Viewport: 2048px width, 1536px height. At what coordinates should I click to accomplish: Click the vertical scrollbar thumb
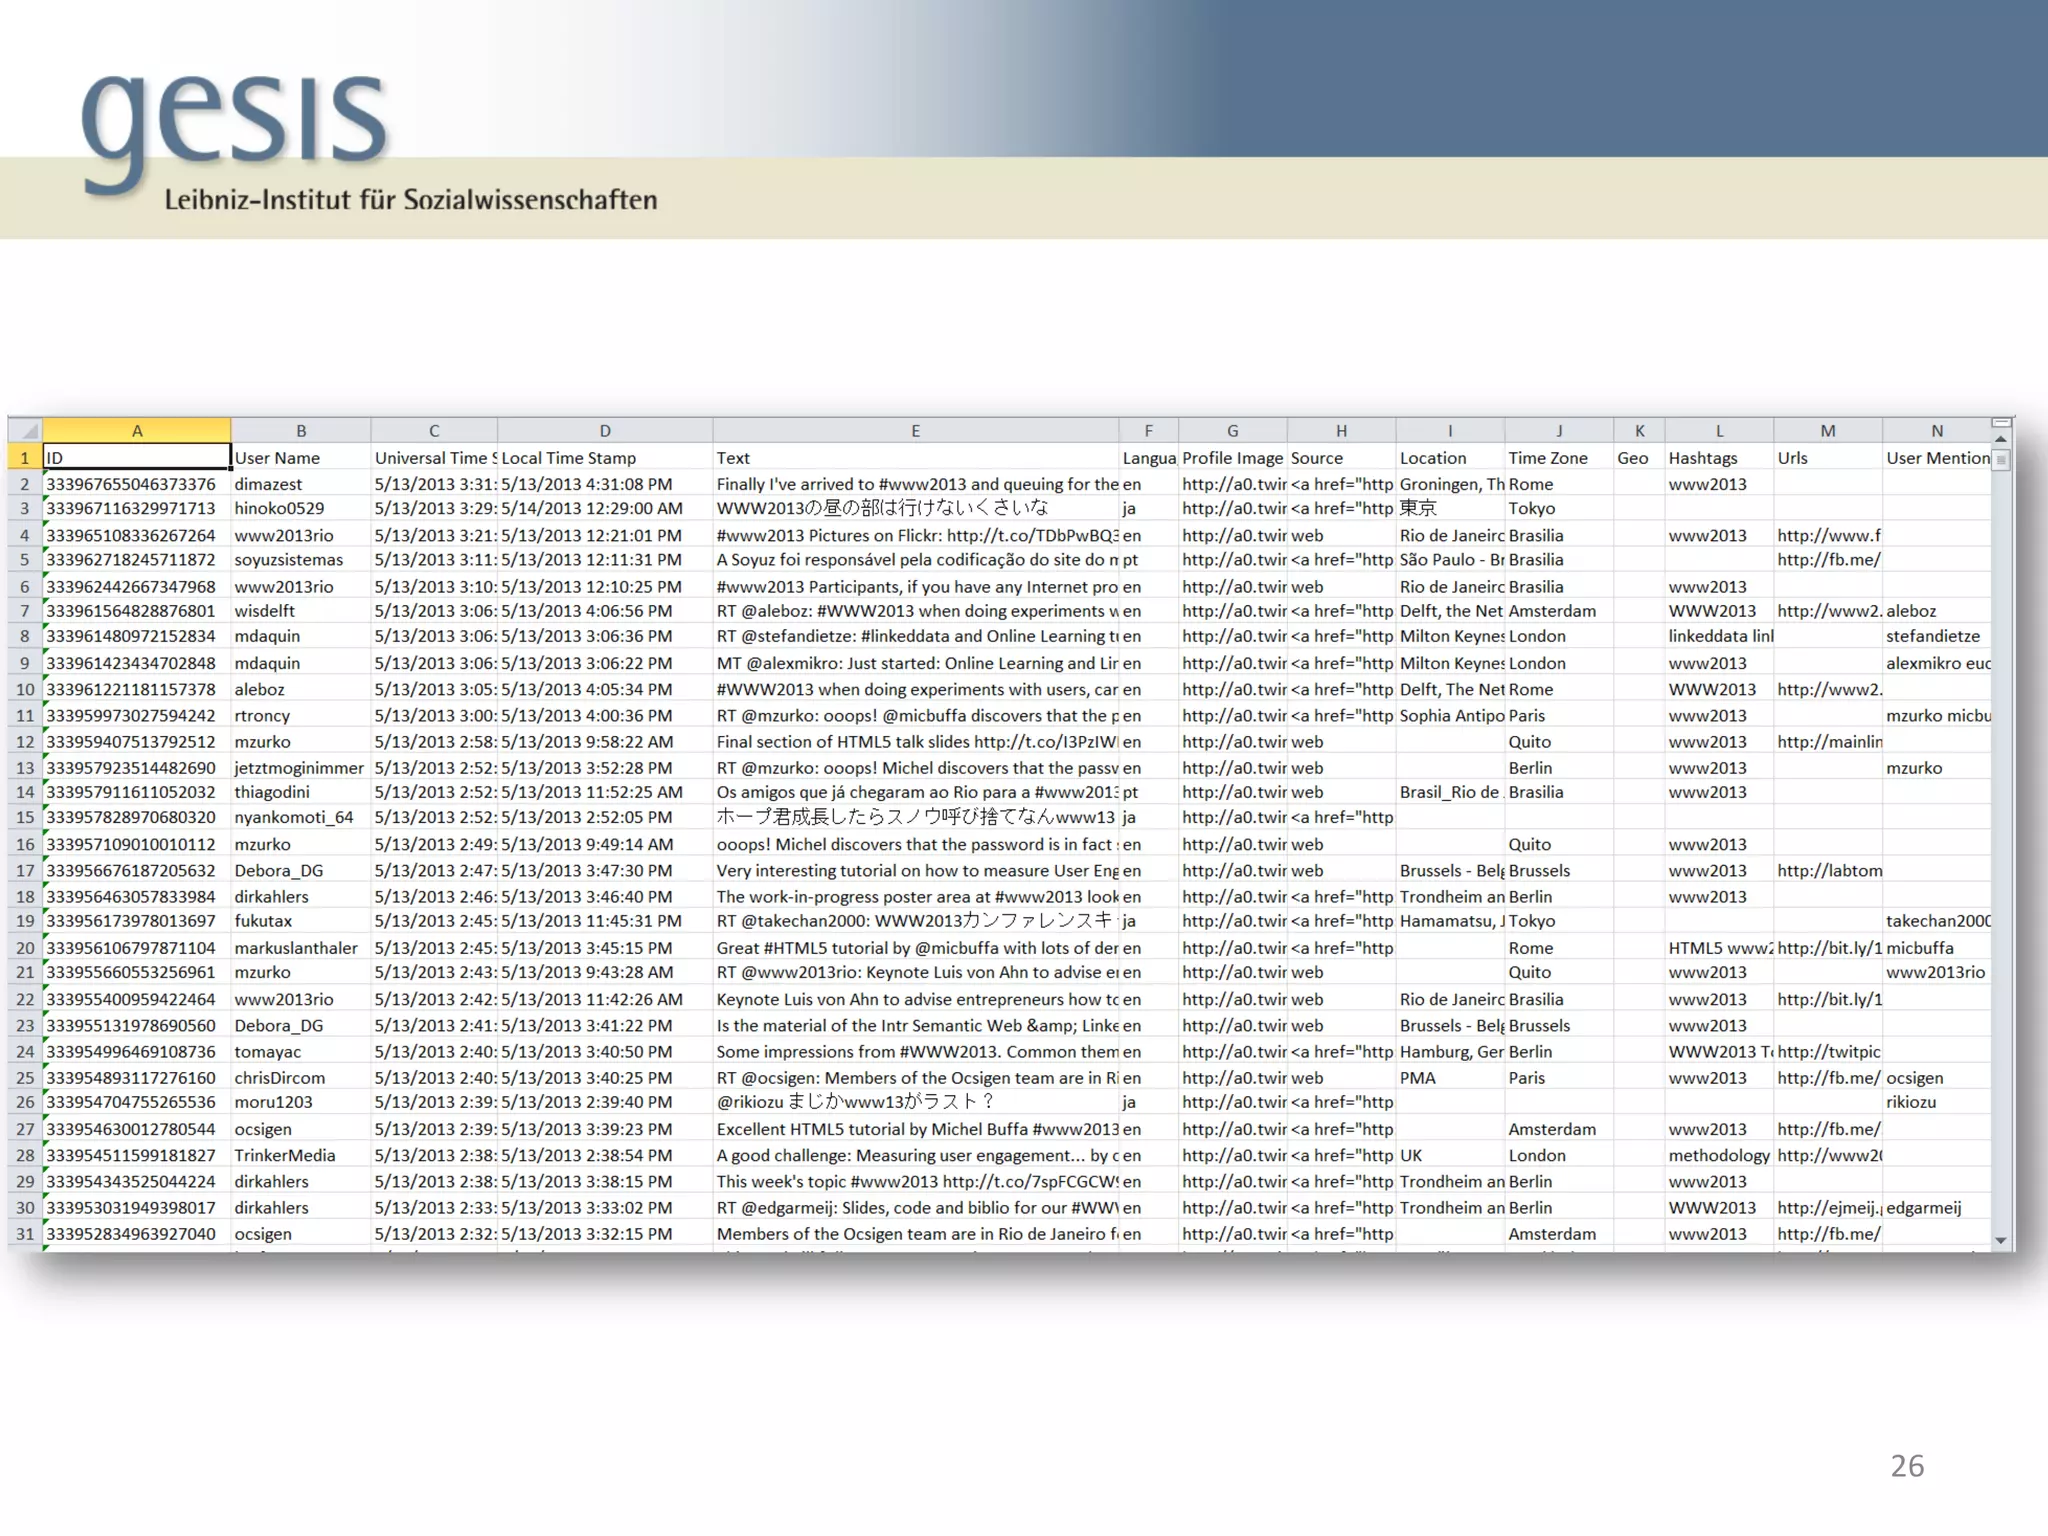click(2001, 460)
